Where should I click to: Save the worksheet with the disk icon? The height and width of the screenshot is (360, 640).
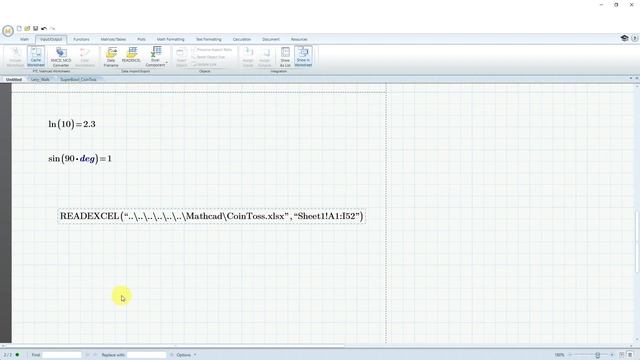[36, 29]
